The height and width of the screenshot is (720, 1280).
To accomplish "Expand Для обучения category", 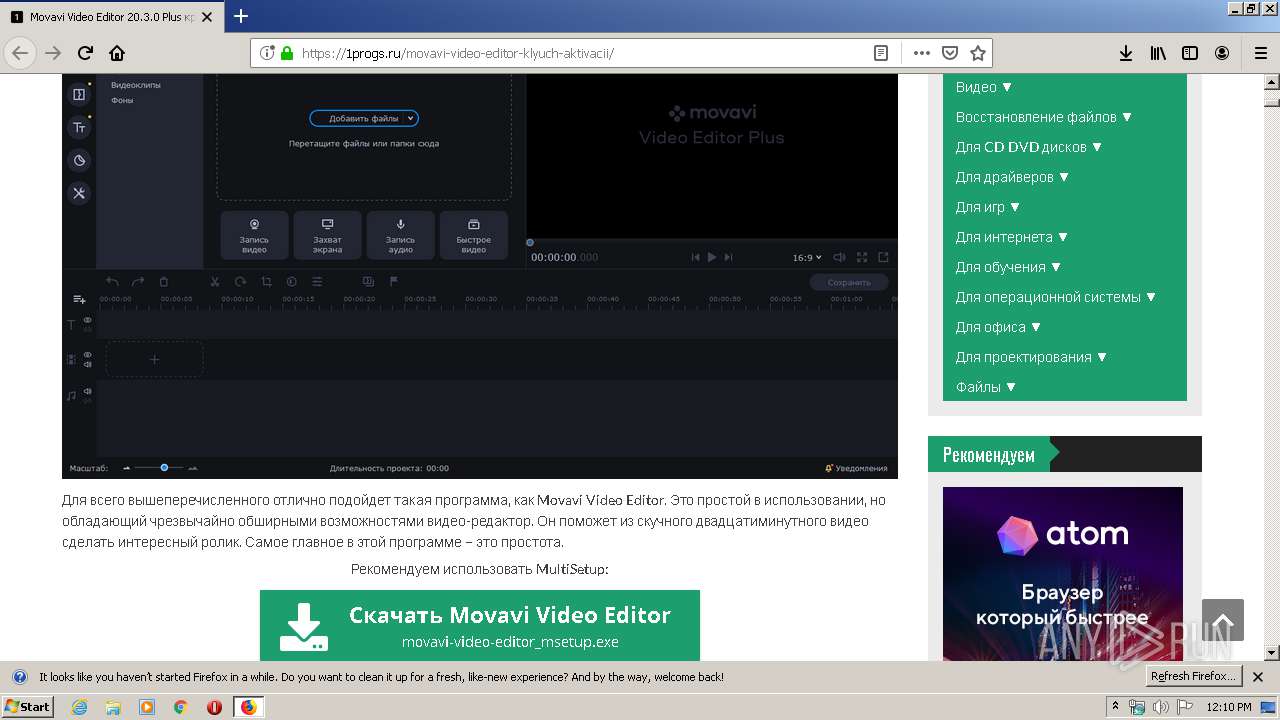I will coord(1008,267).
